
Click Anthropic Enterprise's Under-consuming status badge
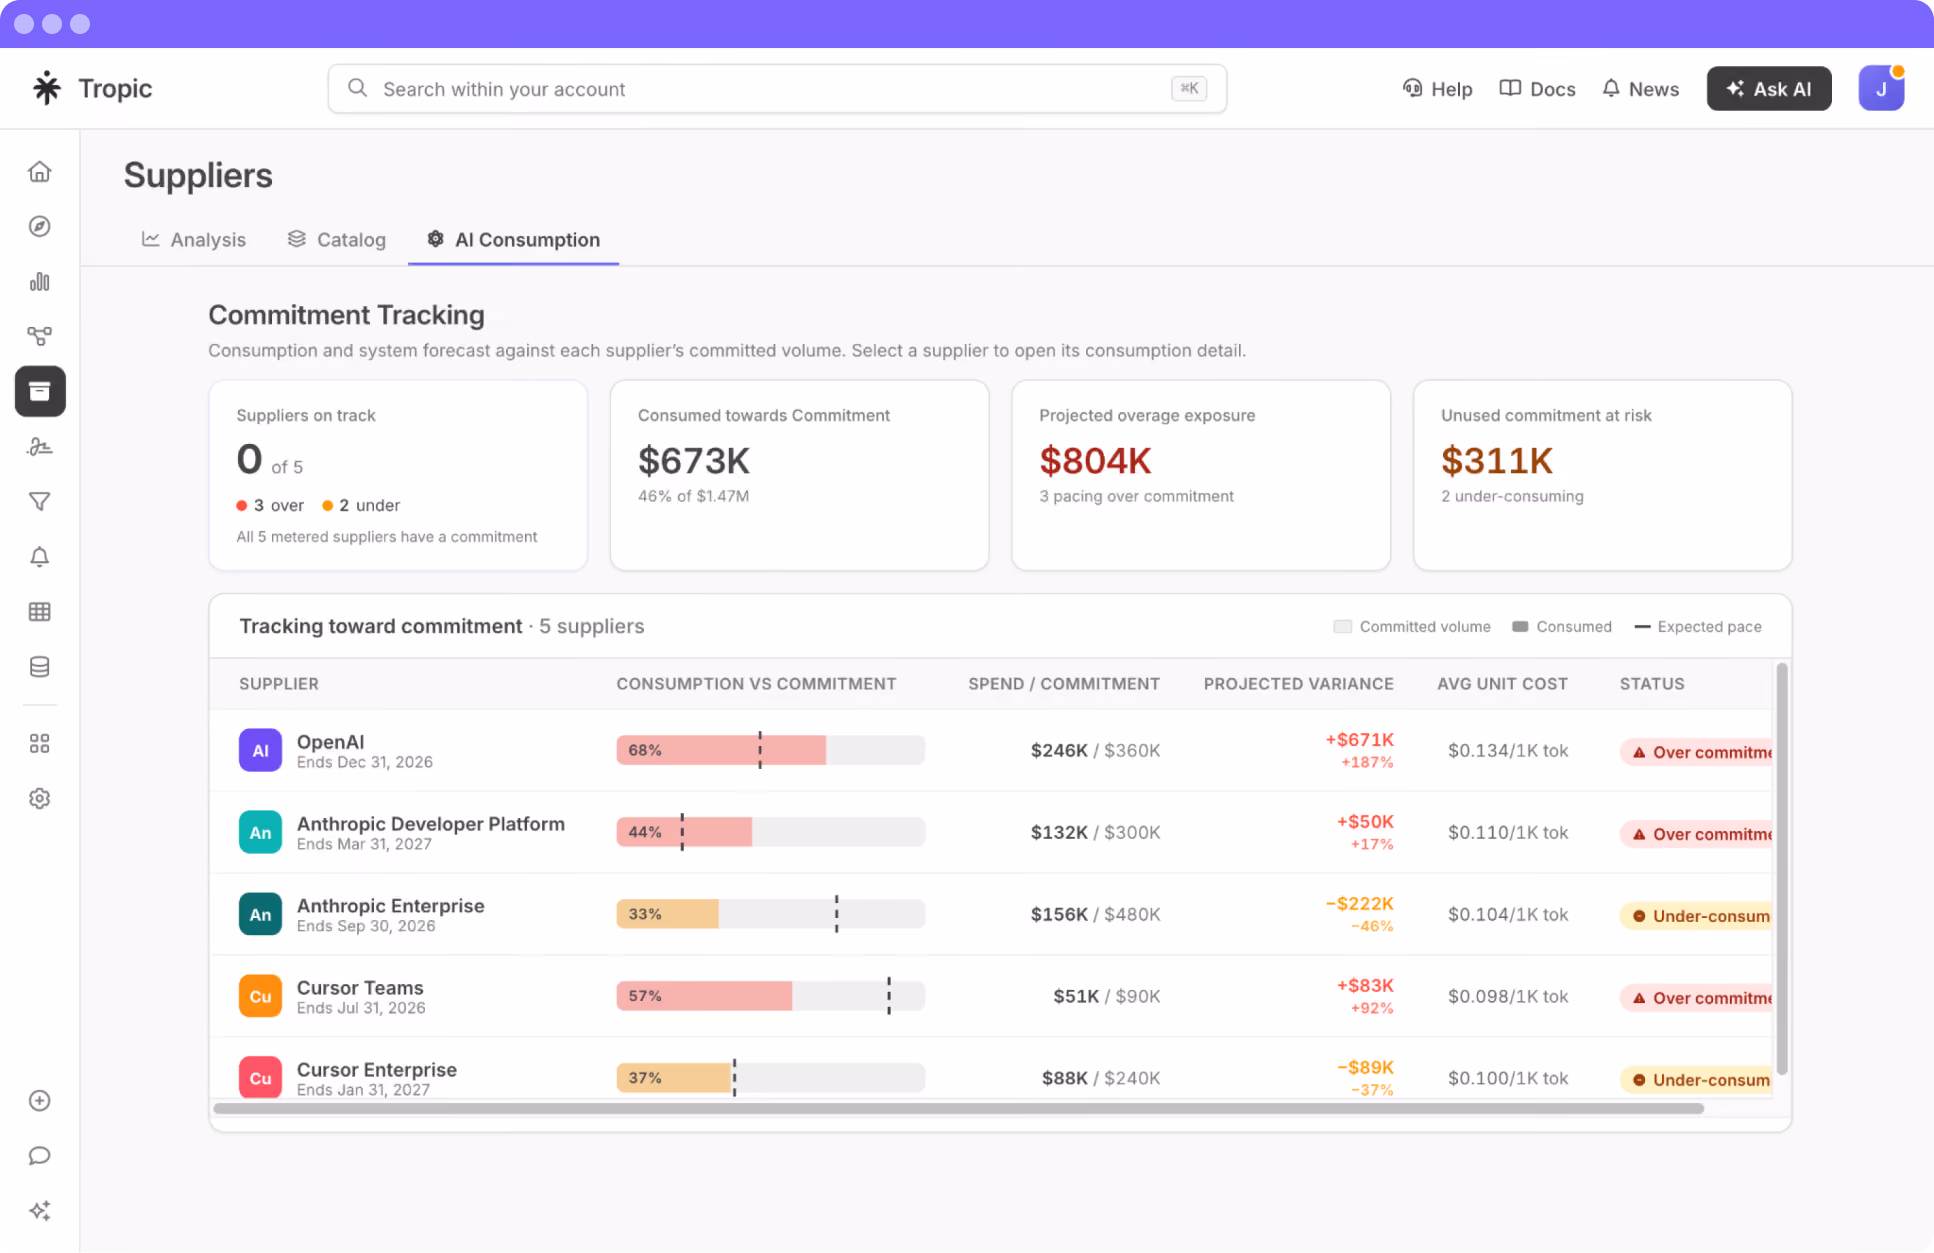point(1696,916)
